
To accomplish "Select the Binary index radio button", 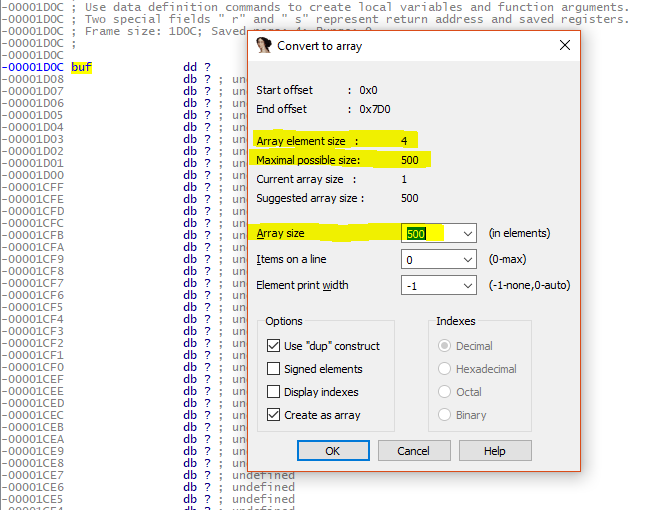I will (446, 415).
